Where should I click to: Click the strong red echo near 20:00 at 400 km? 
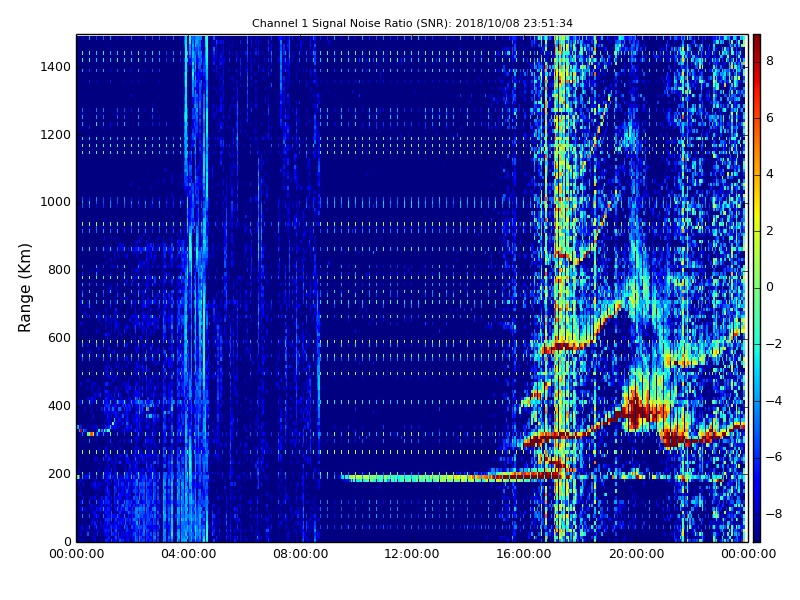[635, 410]
